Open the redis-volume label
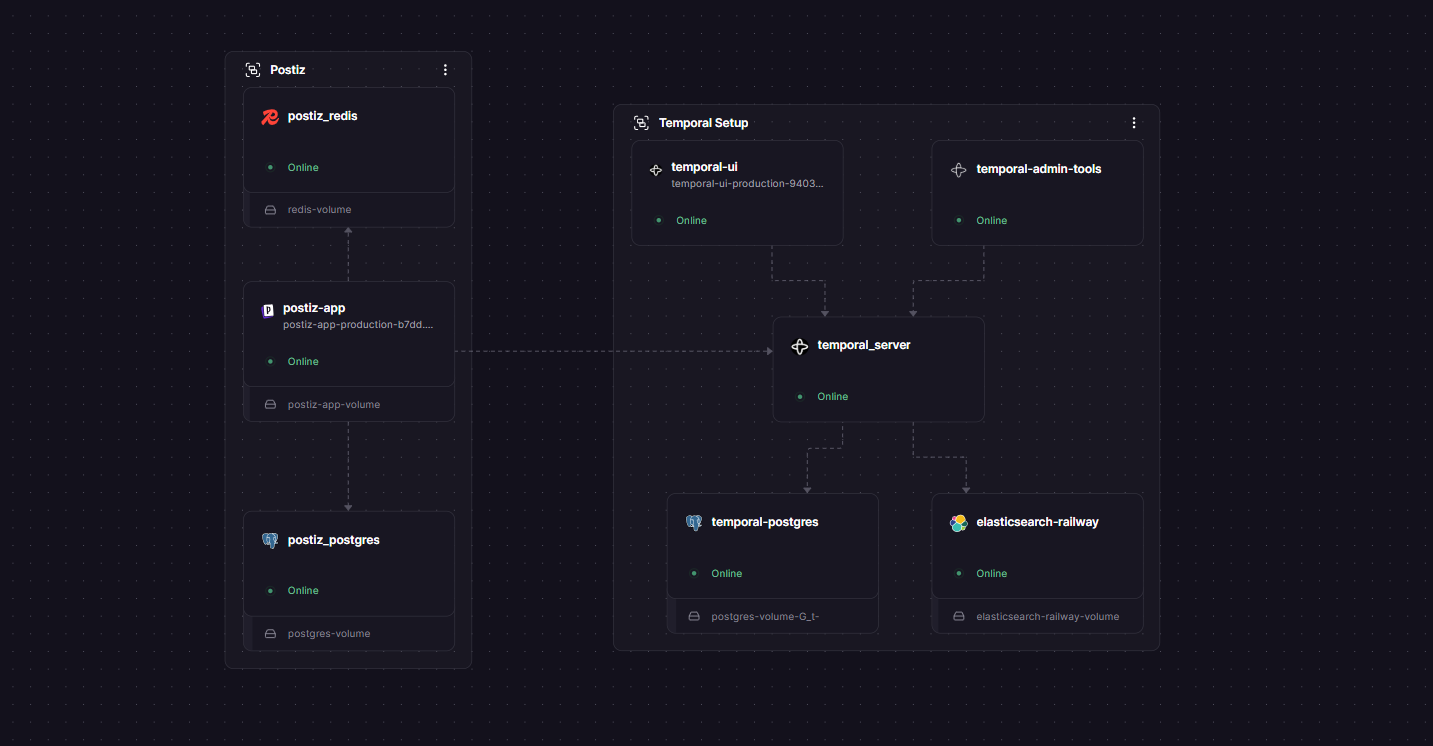 coord(319,210)
